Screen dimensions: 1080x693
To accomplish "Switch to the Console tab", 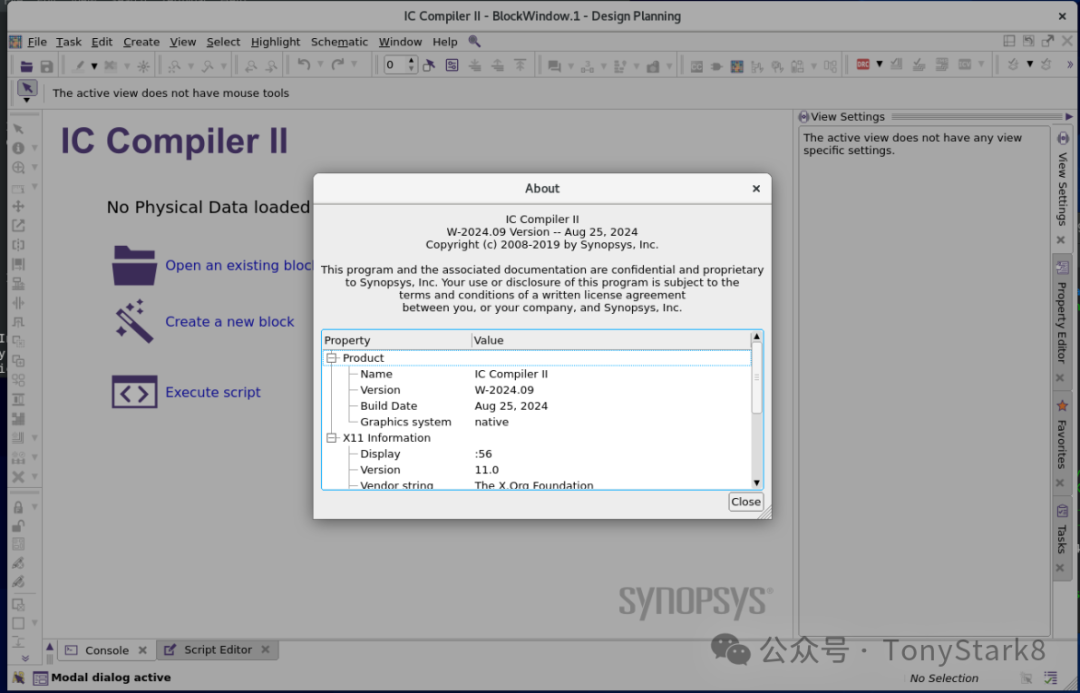I will coord(106,650).
